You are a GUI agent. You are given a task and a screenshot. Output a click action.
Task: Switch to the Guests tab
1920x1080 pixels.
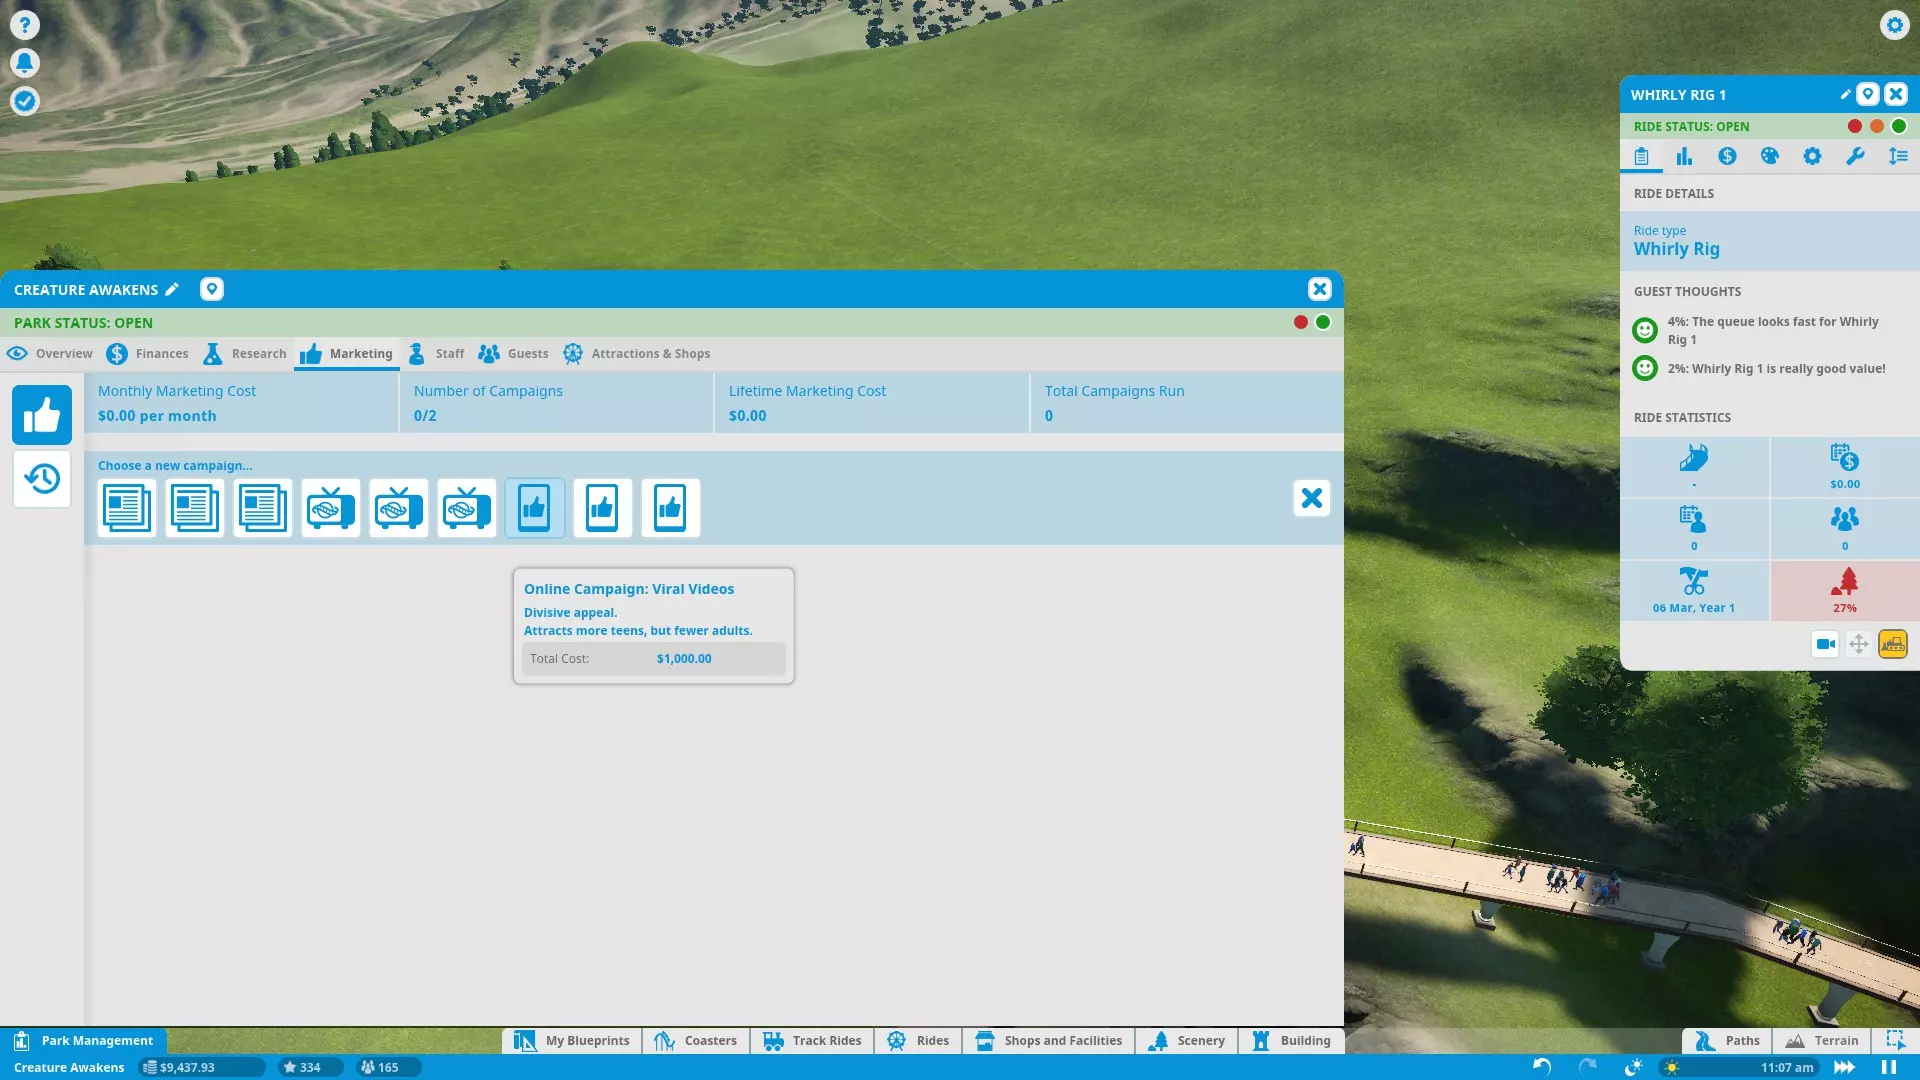click(513, 353)
